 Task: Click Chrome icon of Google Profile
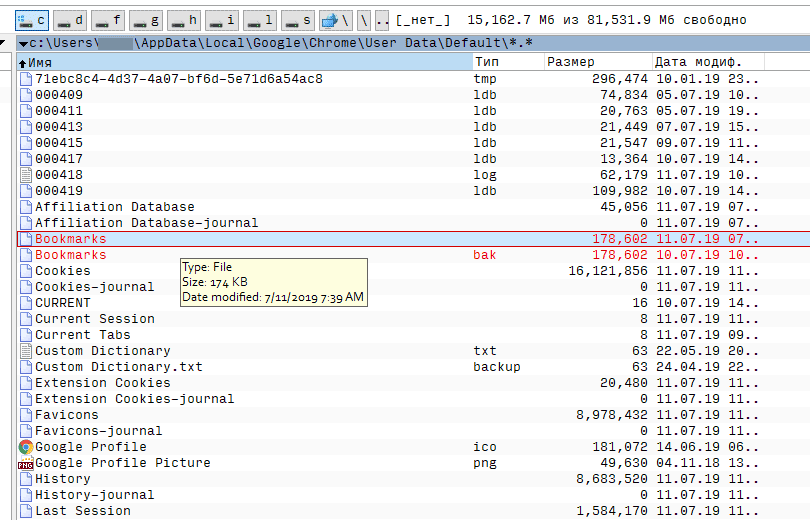click(26, 447)
